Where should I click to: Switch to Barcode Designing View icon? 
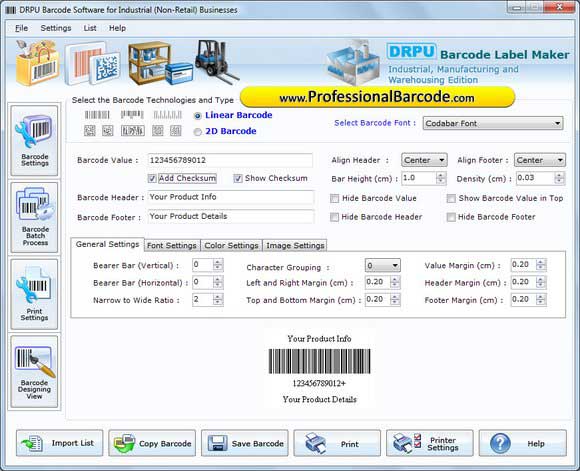click(x=34, y=371)
